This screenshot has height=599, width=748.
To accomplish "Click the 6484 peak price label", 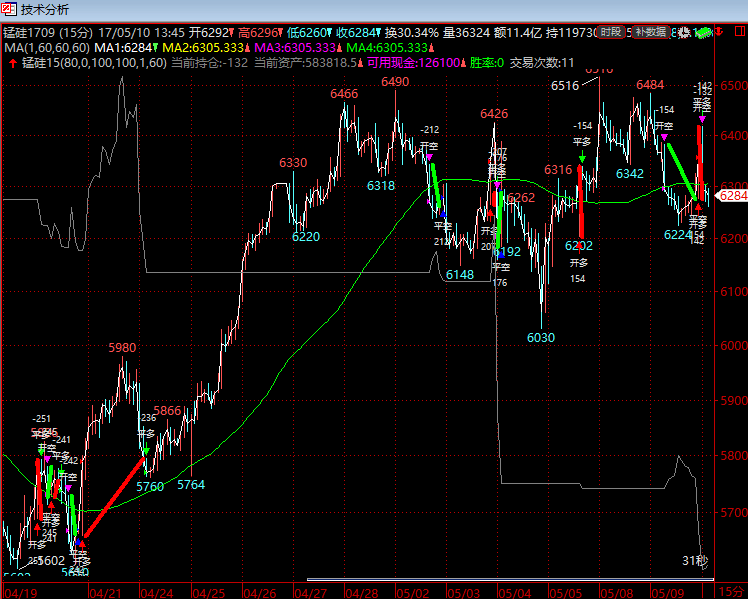I will 650,85.
